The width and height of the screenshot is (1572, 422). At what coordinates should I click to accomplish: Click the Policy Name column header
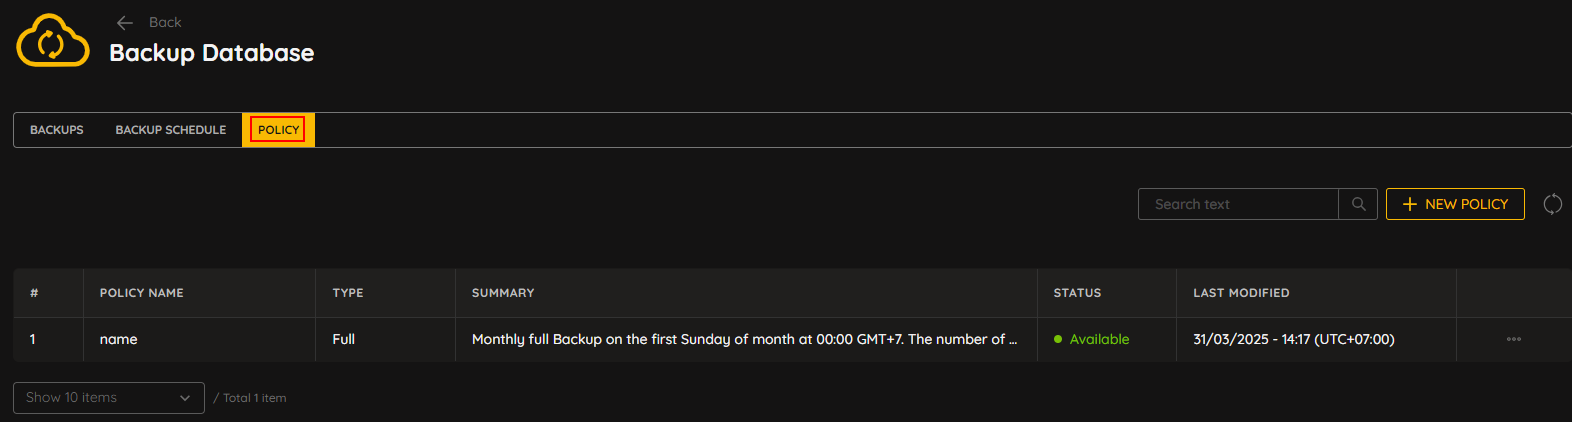(142, 293)
